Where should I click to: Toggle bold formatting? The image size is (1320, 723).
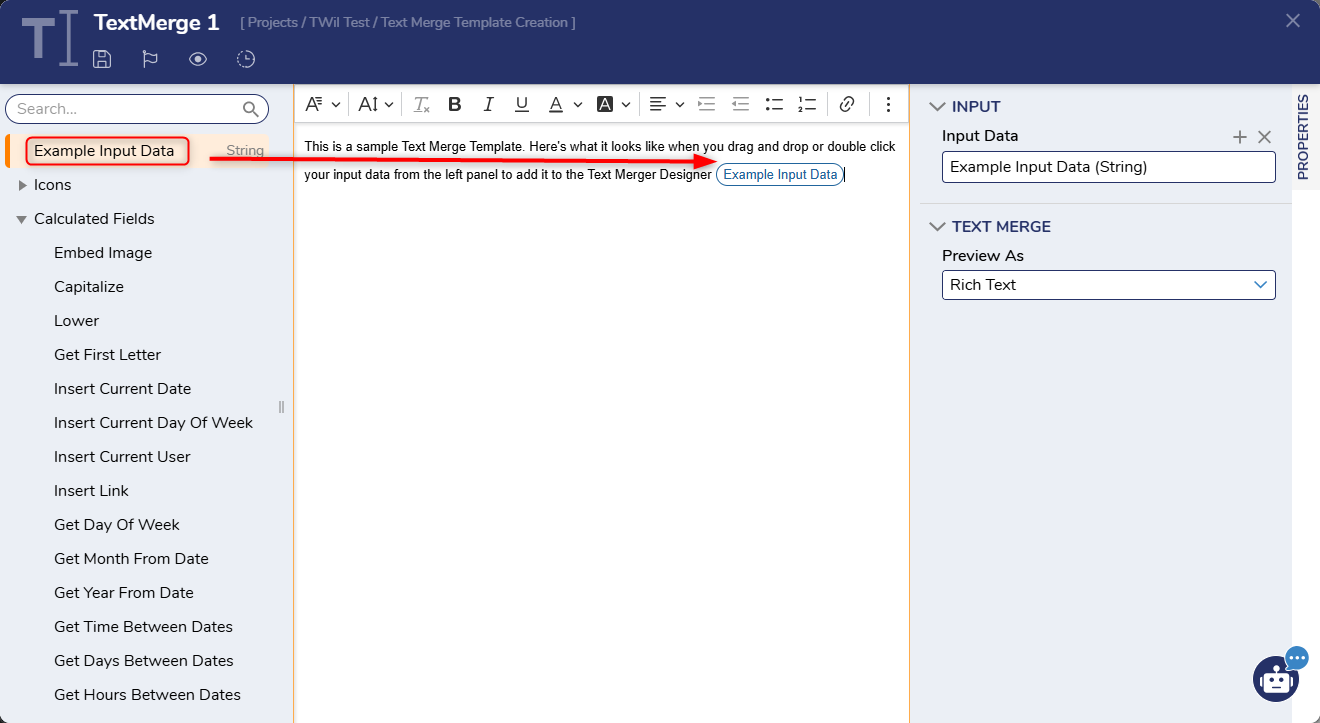[454, 104]
